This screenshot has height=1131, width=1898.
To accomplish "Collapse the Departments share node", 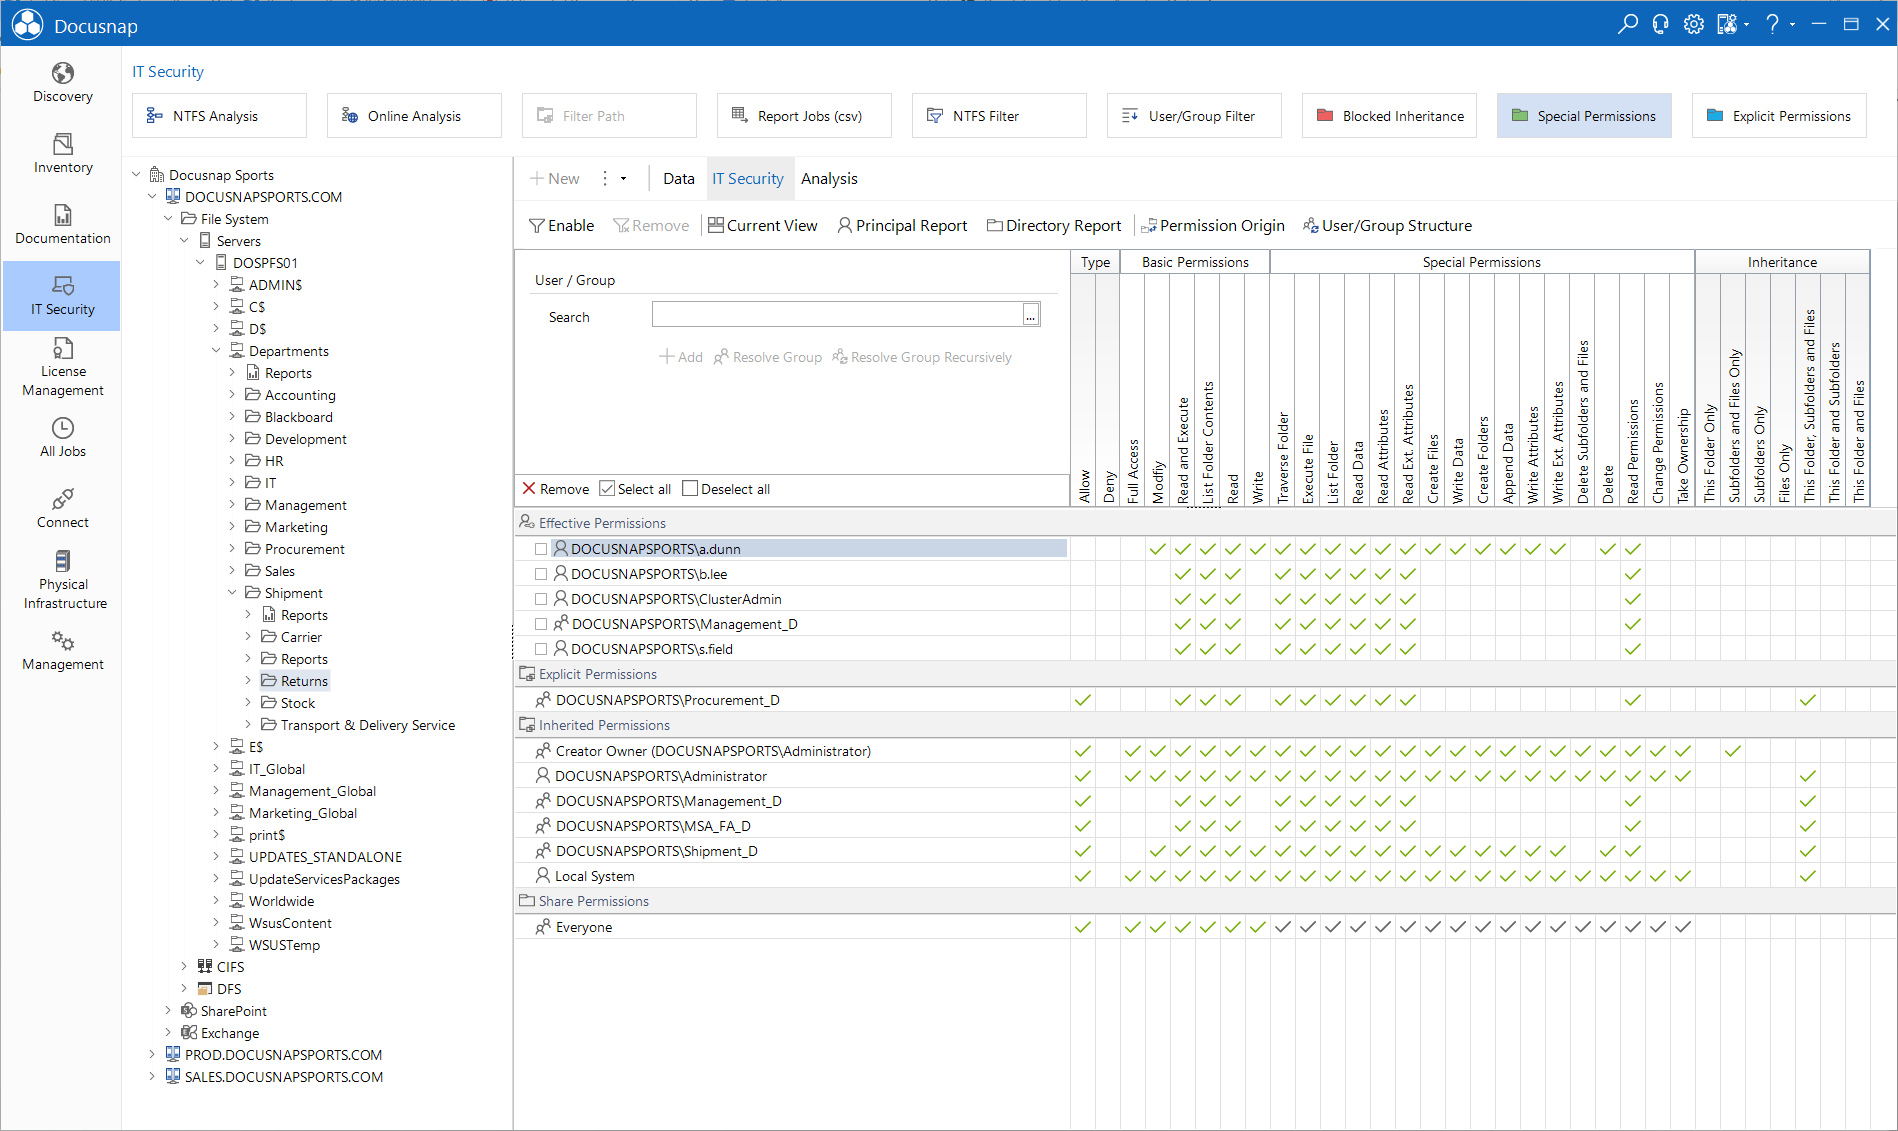I will pos(216,351).
